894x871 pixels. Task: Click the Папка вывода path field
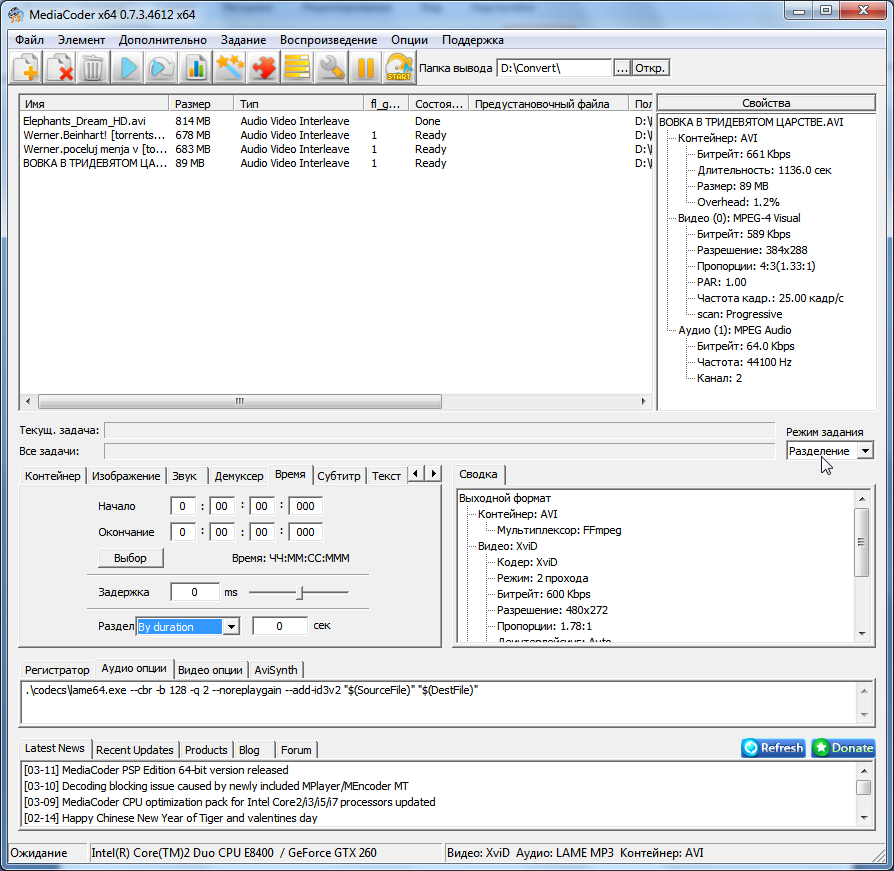pos(554,68)
